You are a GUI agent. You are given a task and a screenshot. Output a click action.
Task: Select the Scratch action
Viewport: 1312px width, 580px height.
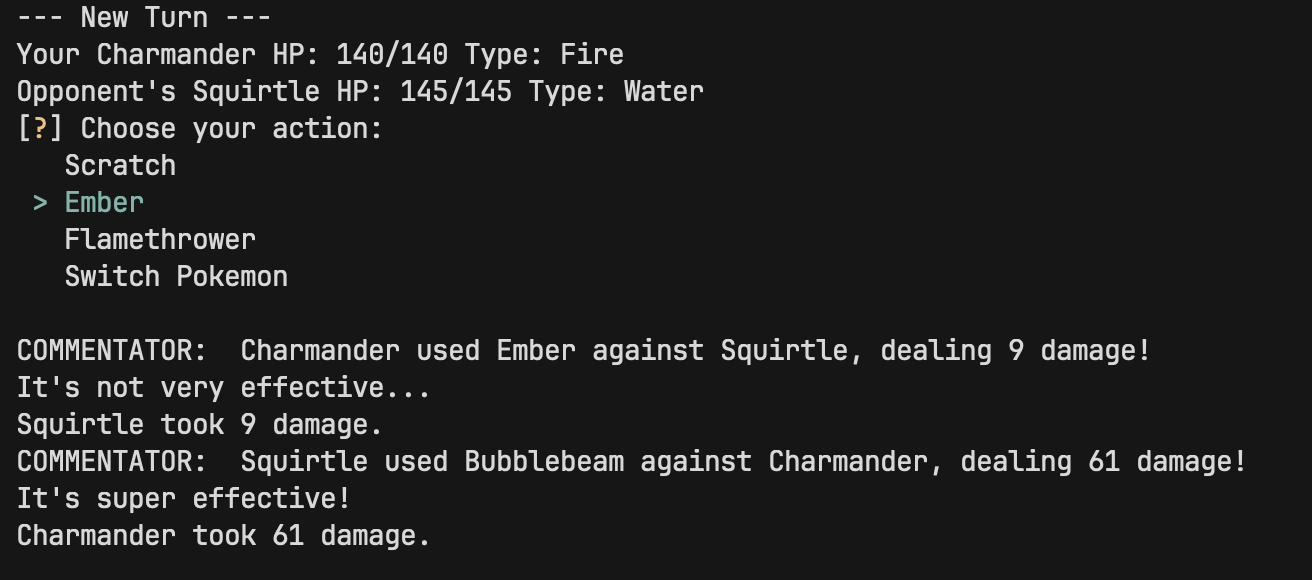pos(120,165)
